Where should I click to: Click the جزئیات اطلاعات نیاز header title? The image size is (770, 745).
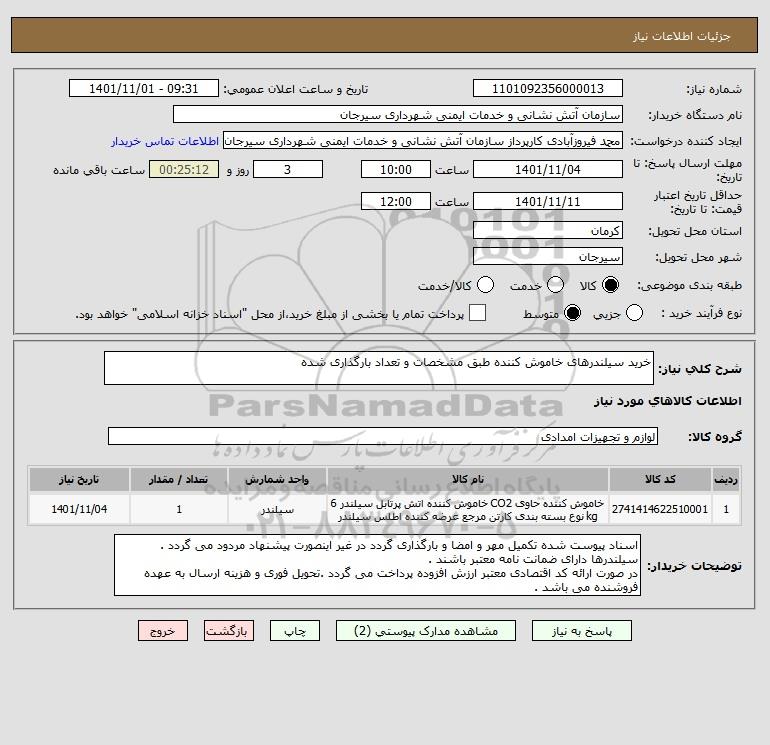[682, 36]
